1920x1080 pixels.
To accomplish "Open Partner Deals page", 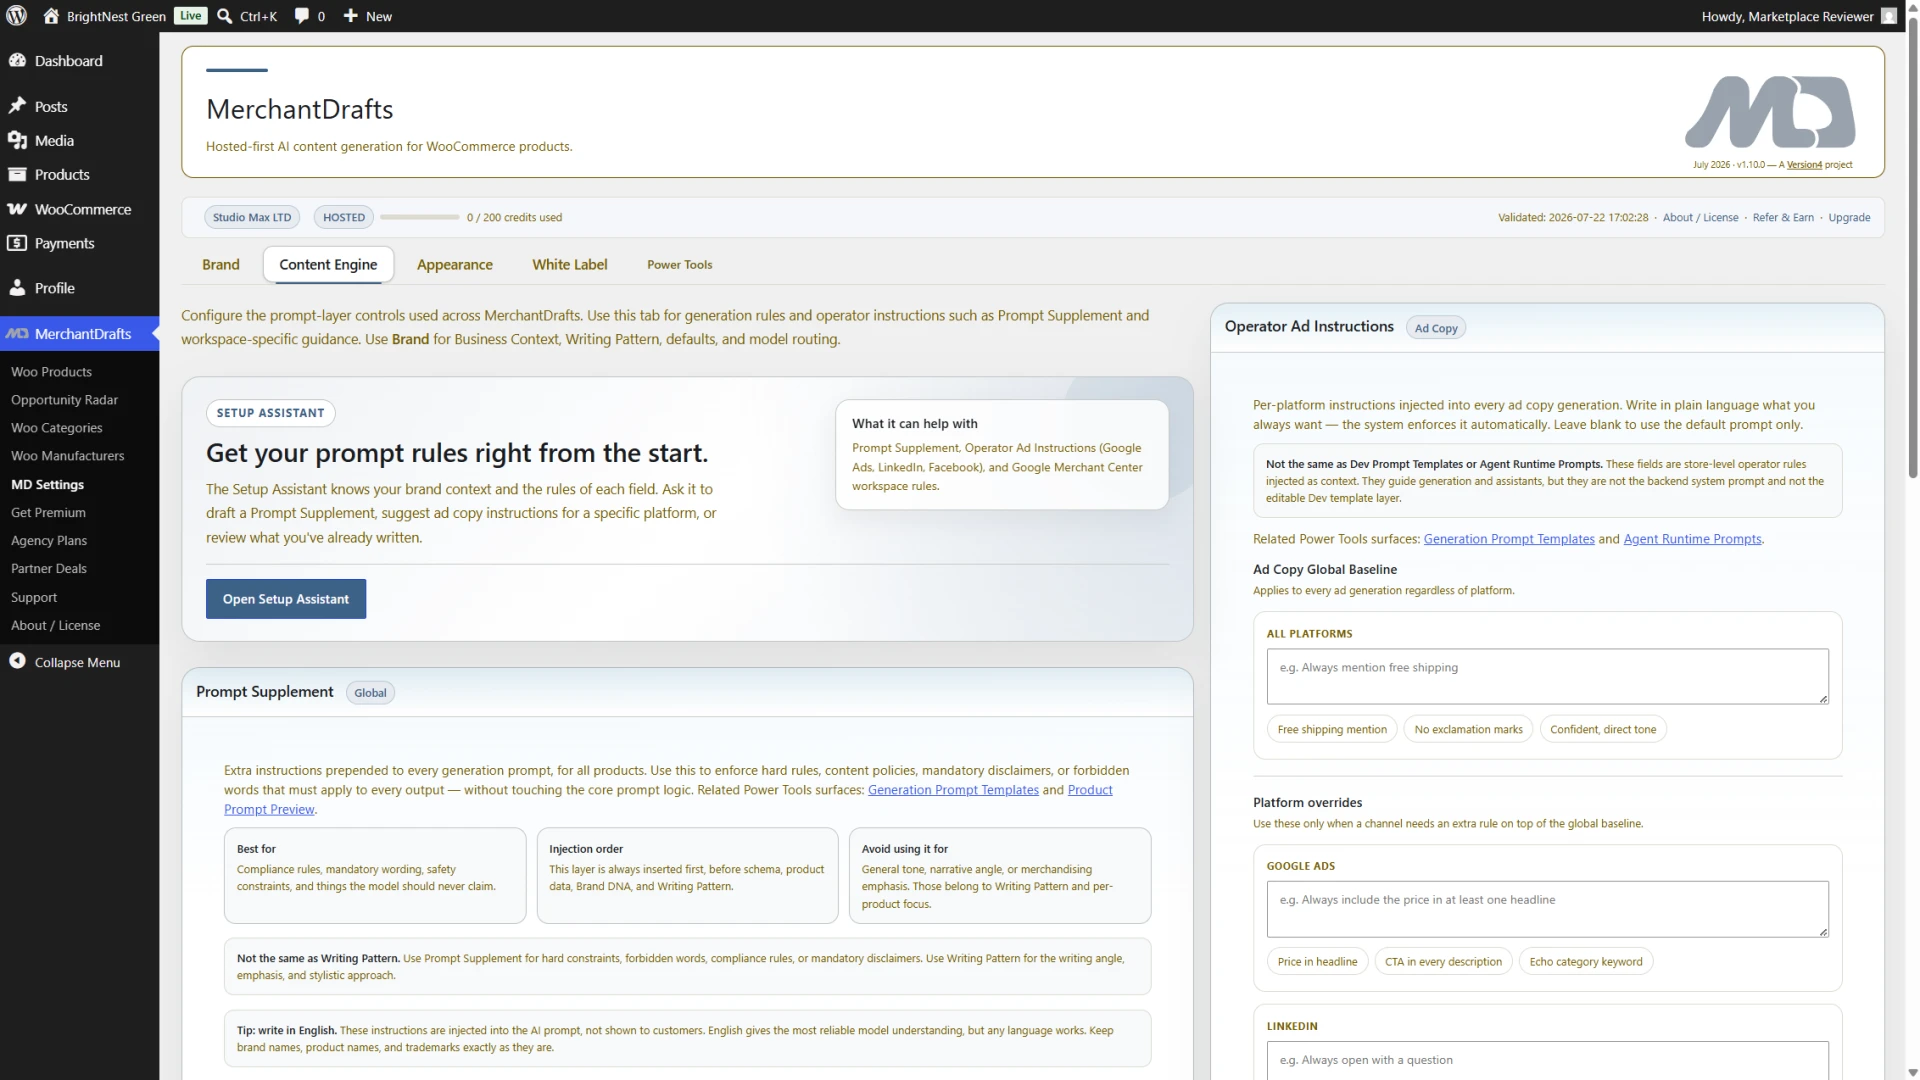I will (49, 568).
